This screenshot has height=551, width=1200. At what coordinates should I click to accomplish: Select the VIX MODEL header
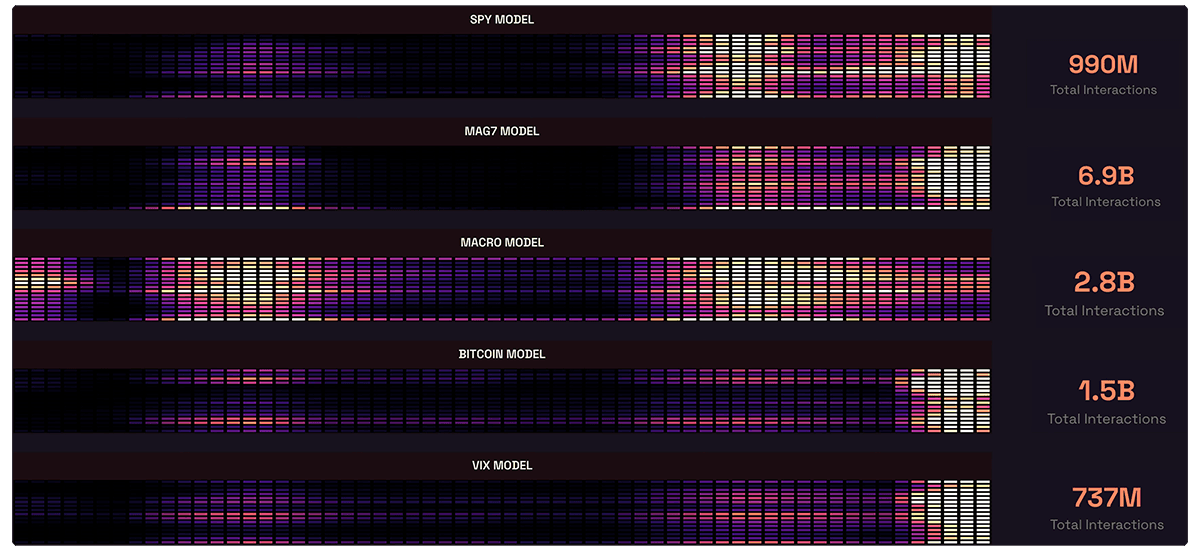pyautogui.click(x=502, y=465)
